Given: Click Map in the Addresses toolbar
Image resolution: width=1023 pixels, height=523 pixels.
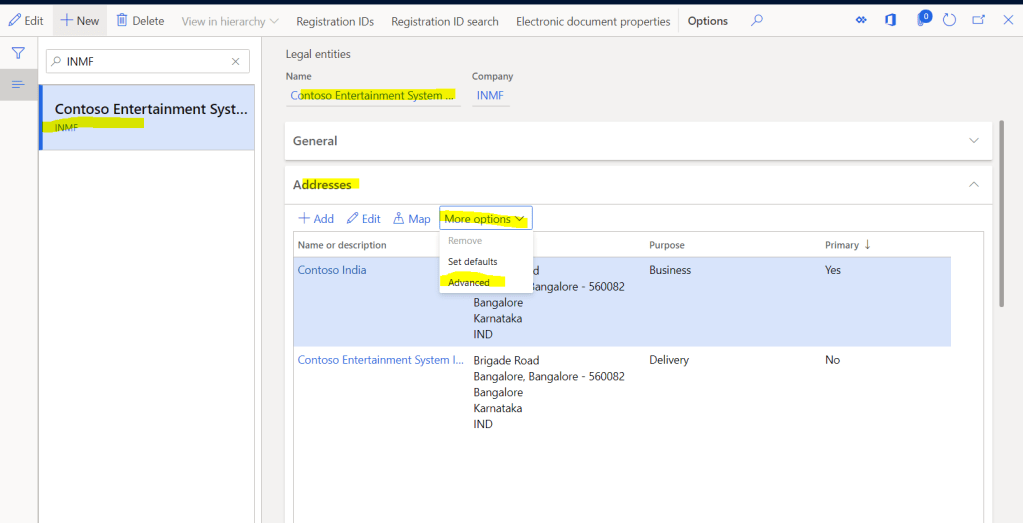Looking at the screenshot, I should pyautogui.click(x=412, y=219).
